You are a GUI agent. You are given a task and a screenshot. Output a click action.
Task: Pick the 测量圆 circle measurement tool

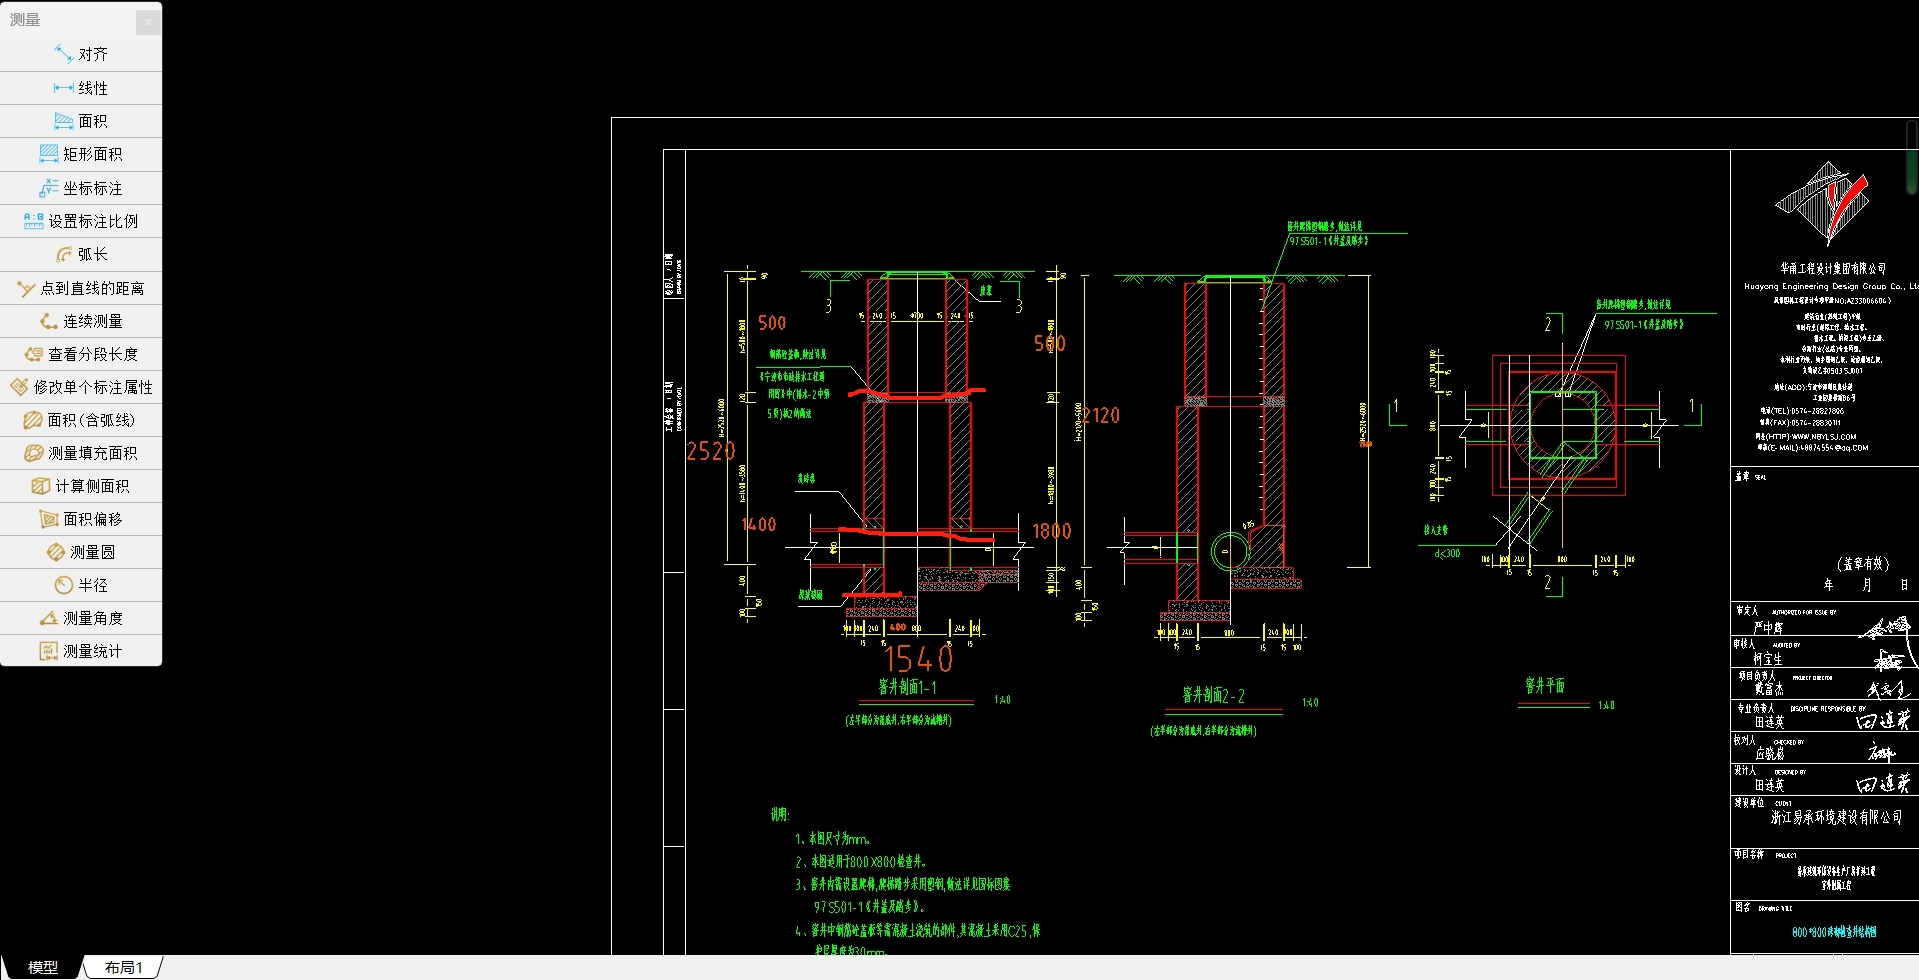[x=81, y=552]
